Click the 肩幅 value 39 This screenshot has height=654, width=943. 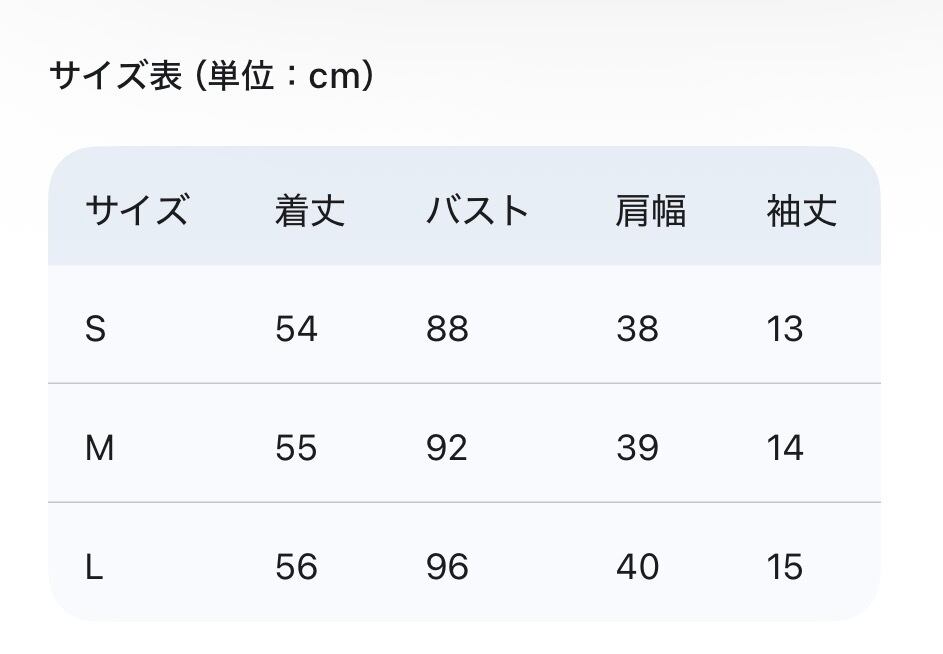point(637,448)
